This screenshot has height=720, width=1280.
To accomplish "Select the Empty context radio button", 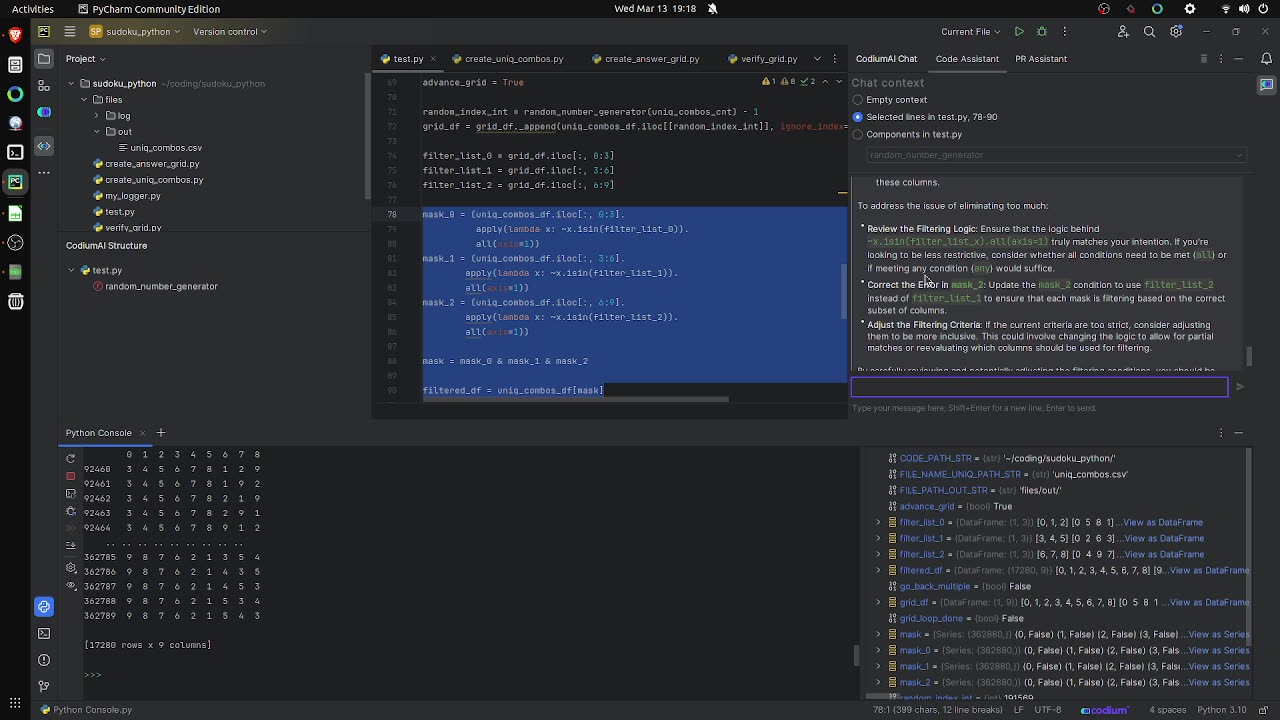I will tap(857, 100).
